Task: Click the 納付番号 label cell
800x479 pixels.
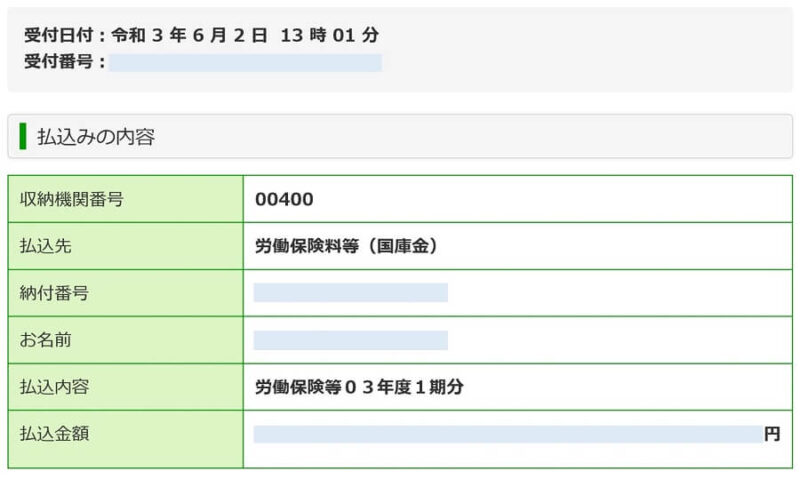Action: 126,293
